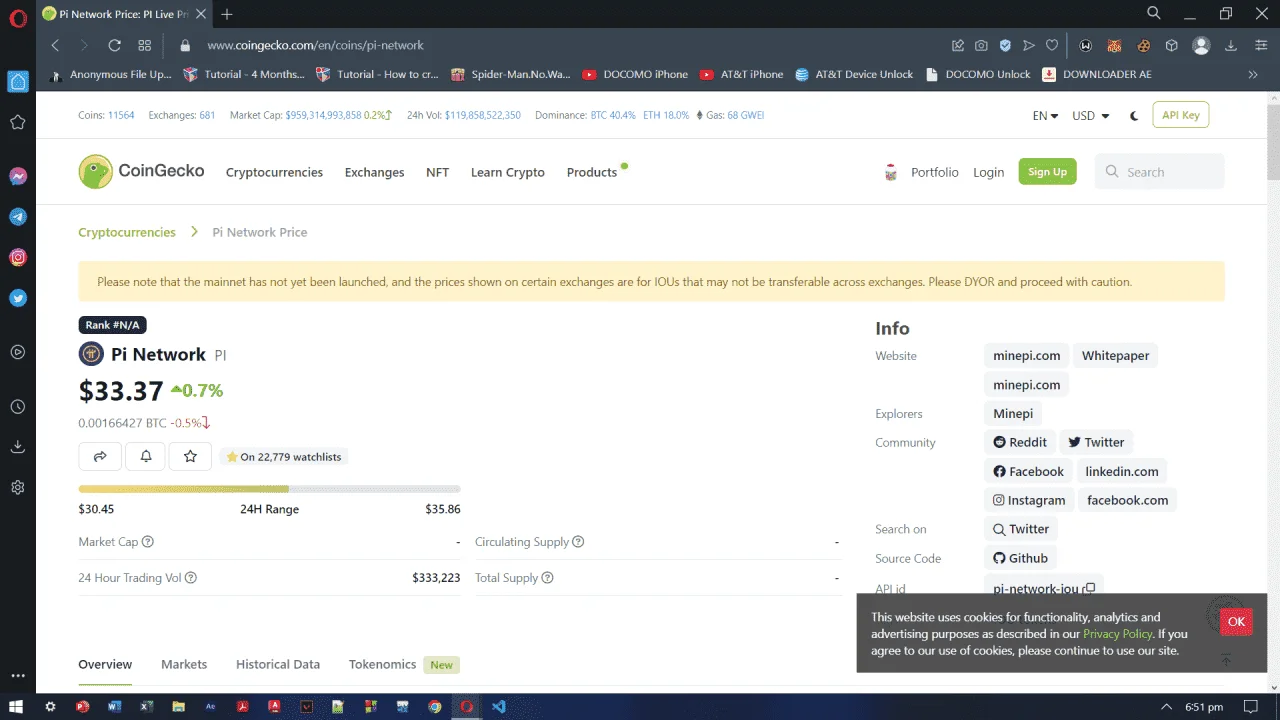Open Windows Start menu

17,706
